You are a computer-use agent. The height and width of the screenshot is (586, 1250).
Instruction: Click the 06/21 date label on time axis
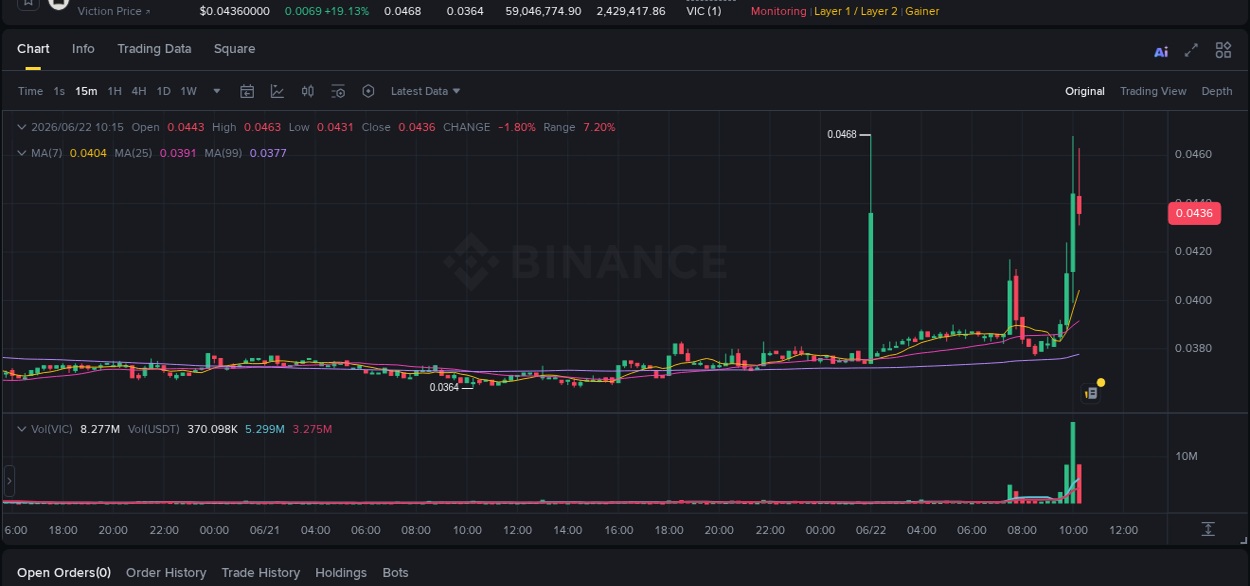tap(264, 530)
